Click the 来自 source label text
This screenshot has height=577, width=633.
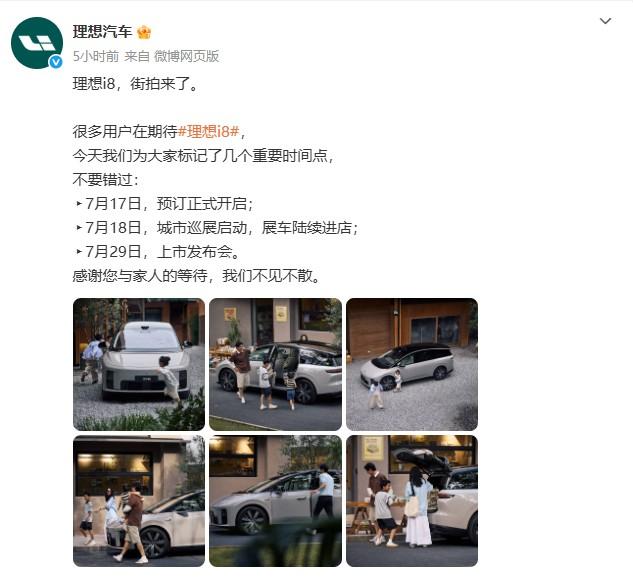click(x=137, y=56)
